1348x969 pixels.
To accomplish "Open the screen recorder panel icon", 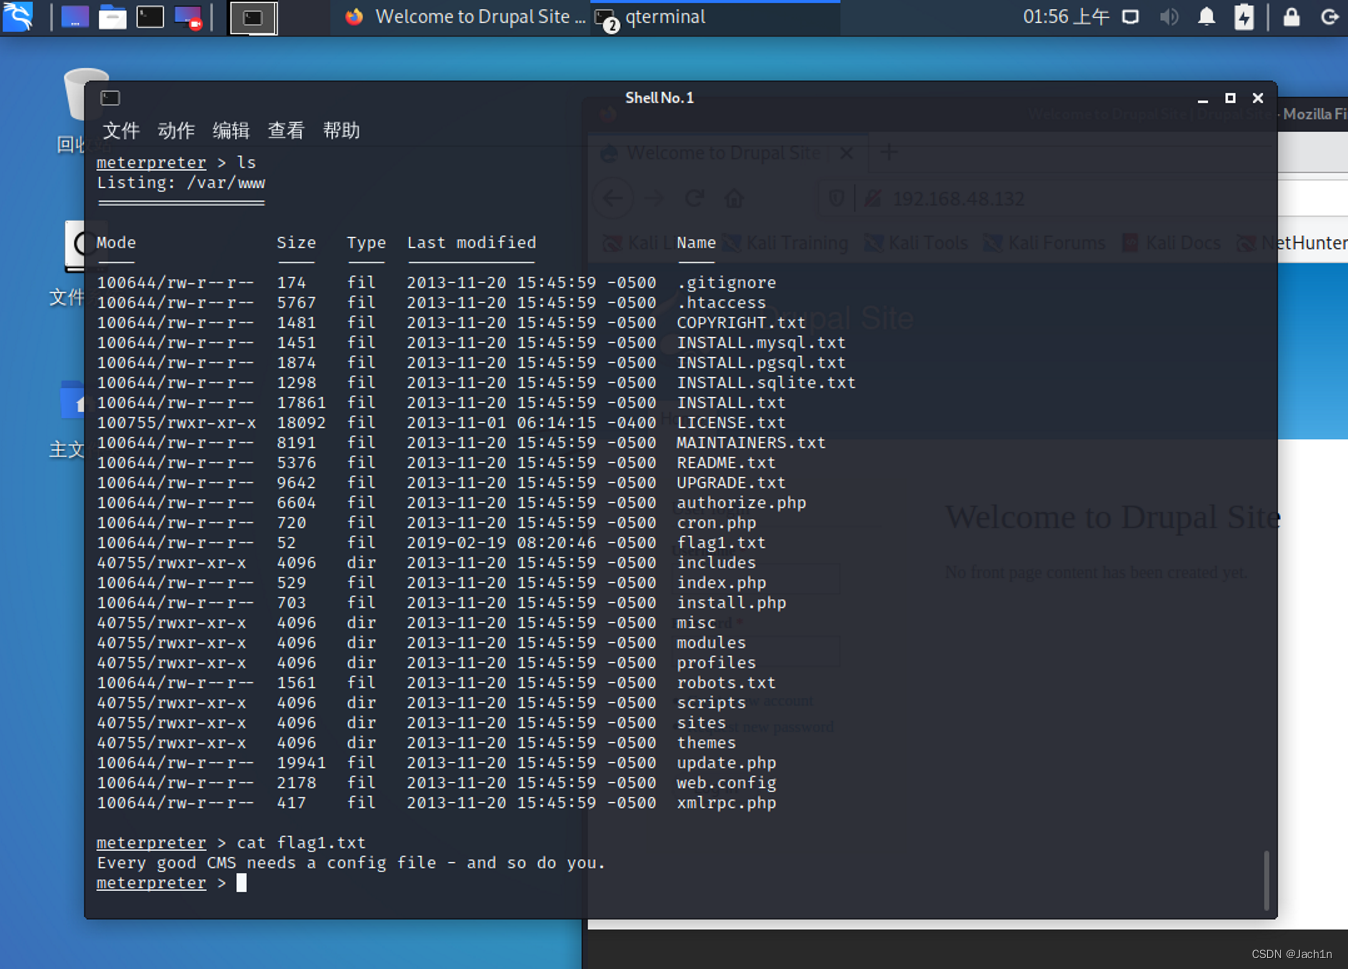I will tap(188, 17).
